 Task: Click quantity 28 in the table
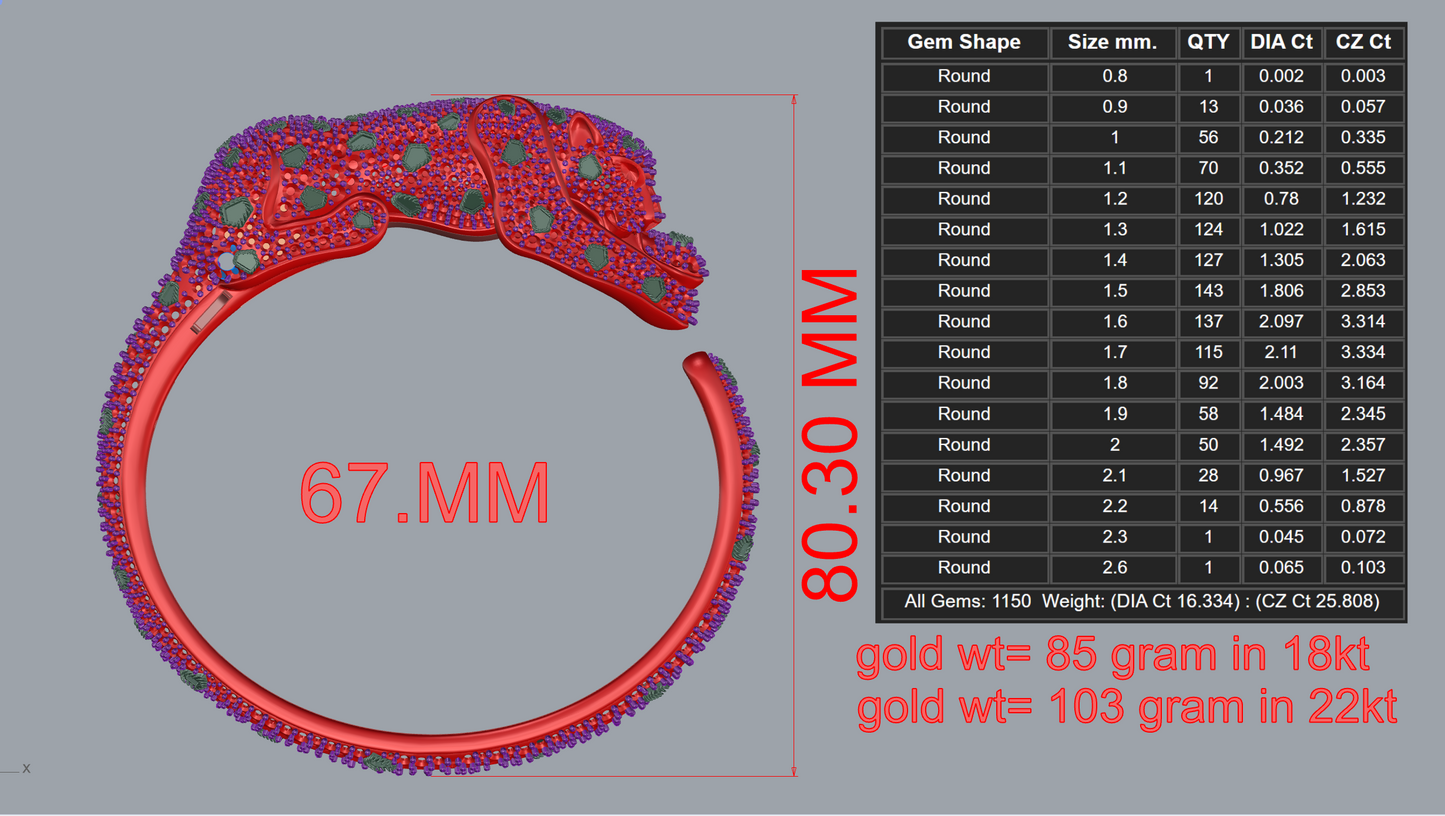1208,475
